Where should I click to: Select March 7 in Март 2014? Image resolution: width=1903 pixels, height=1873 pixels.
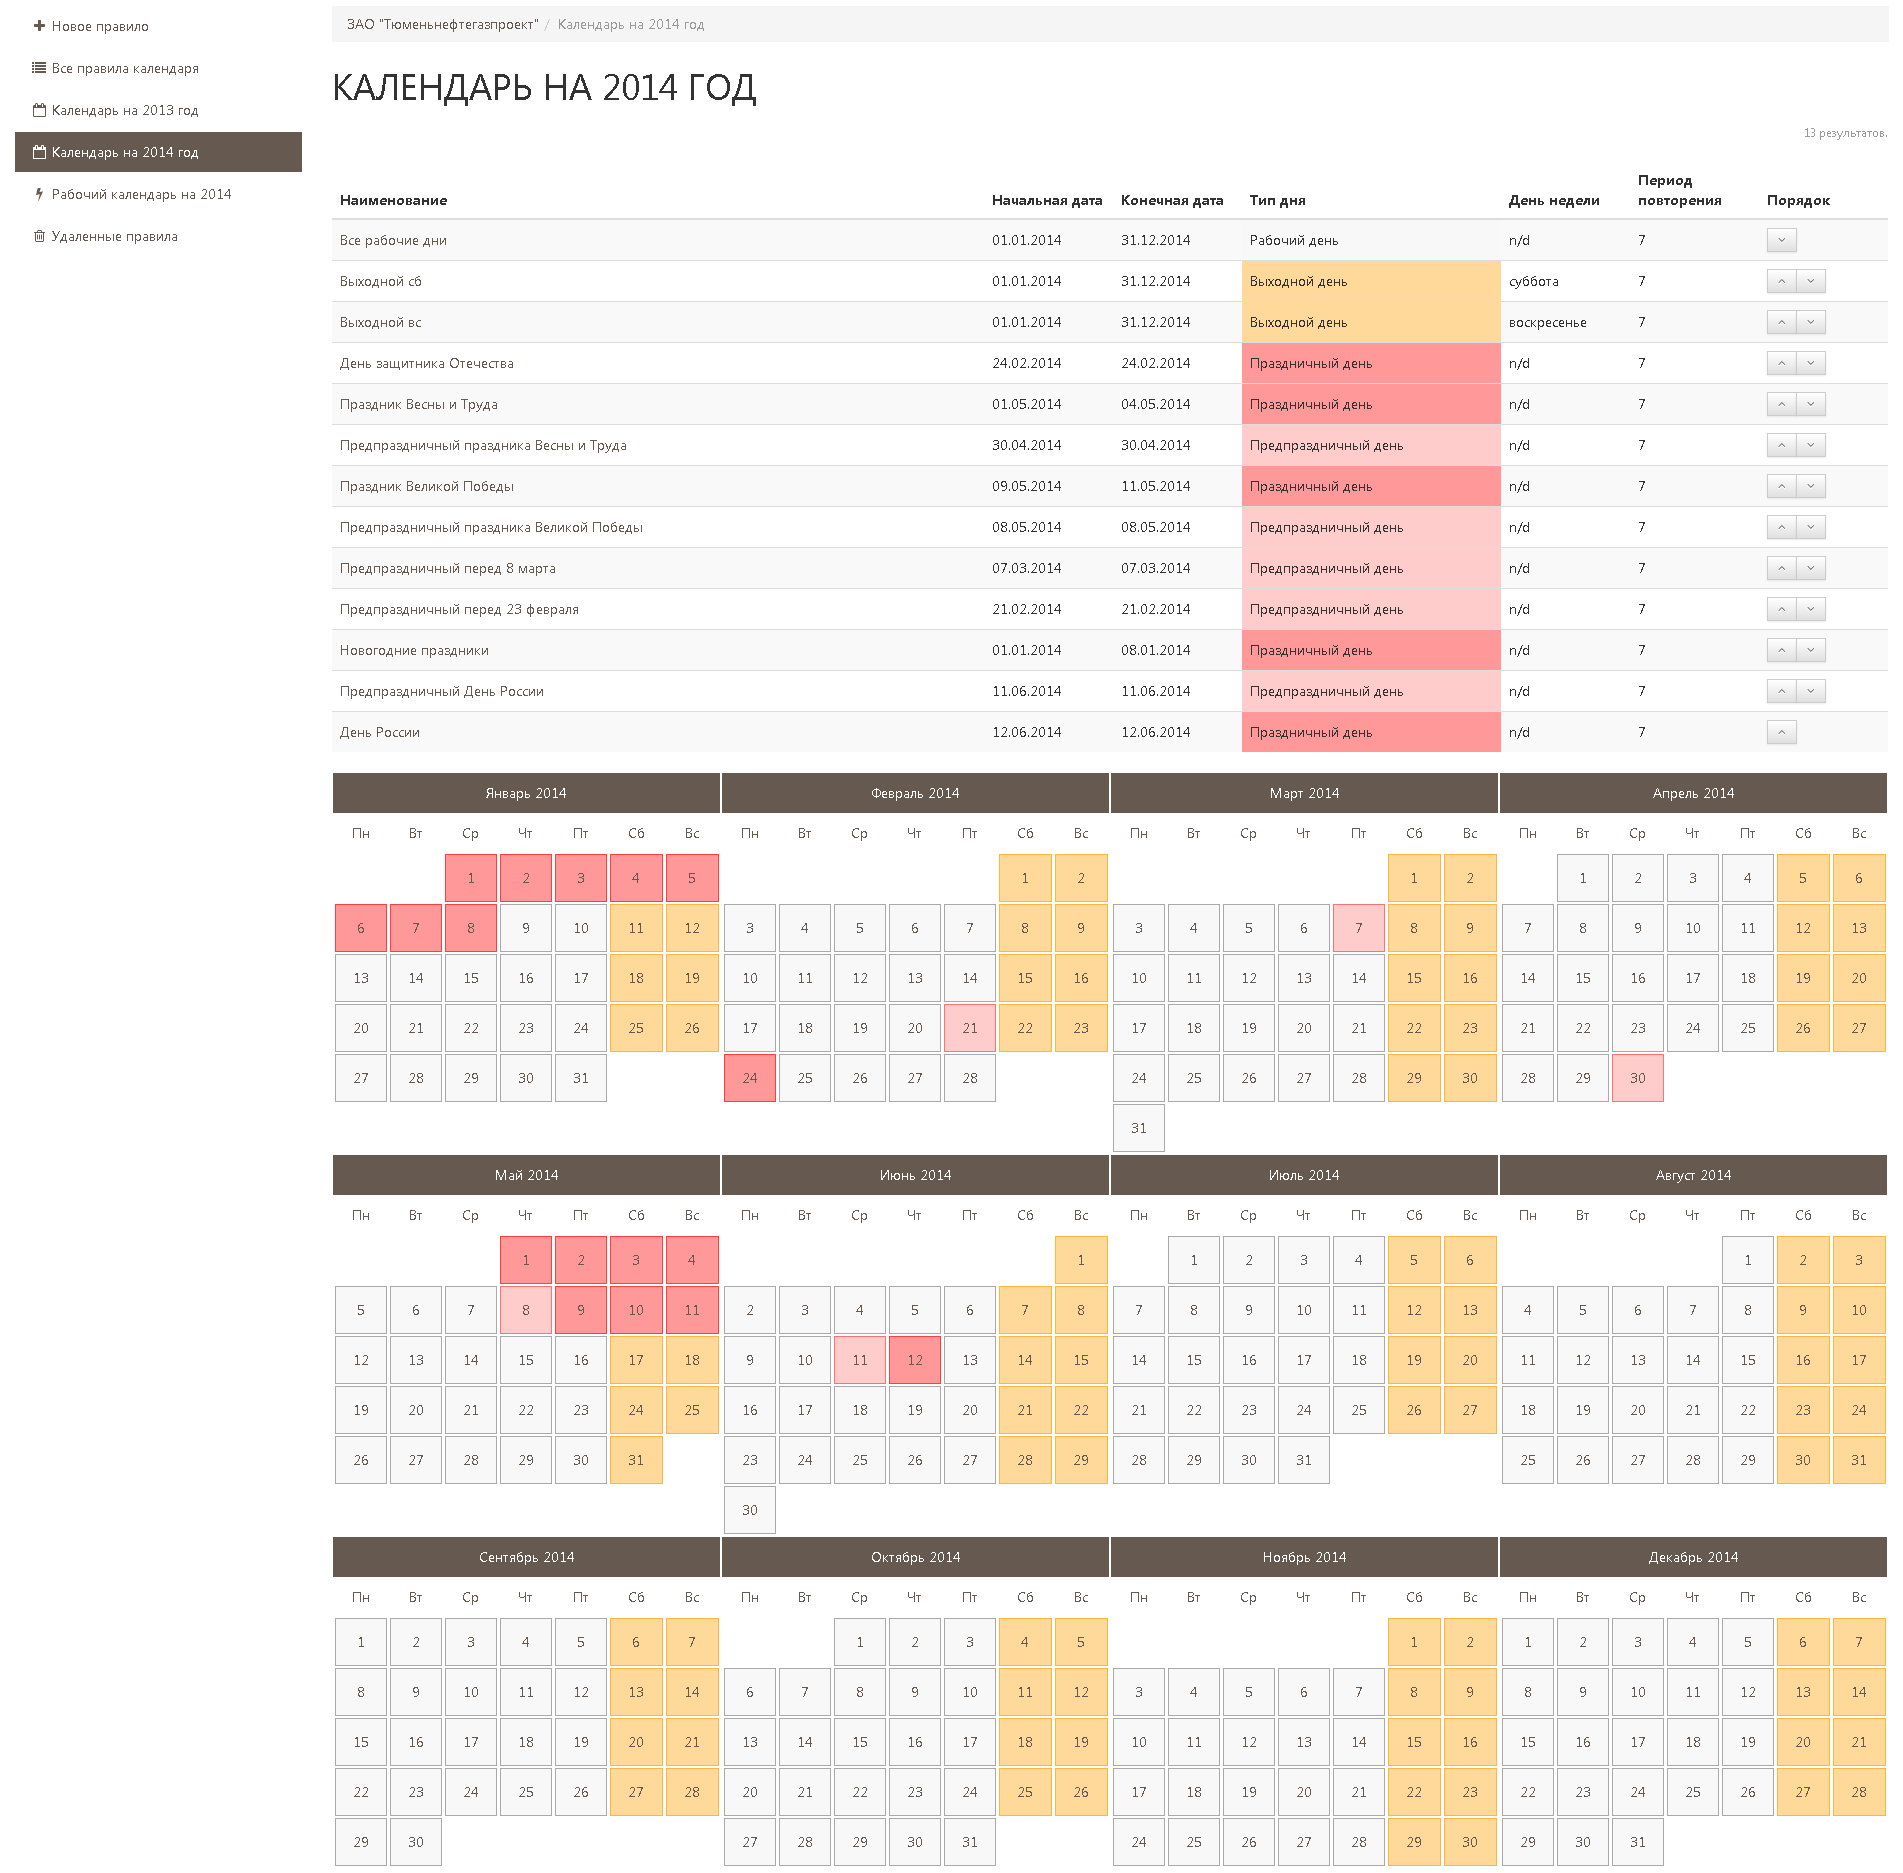[x=1359, y=928]
